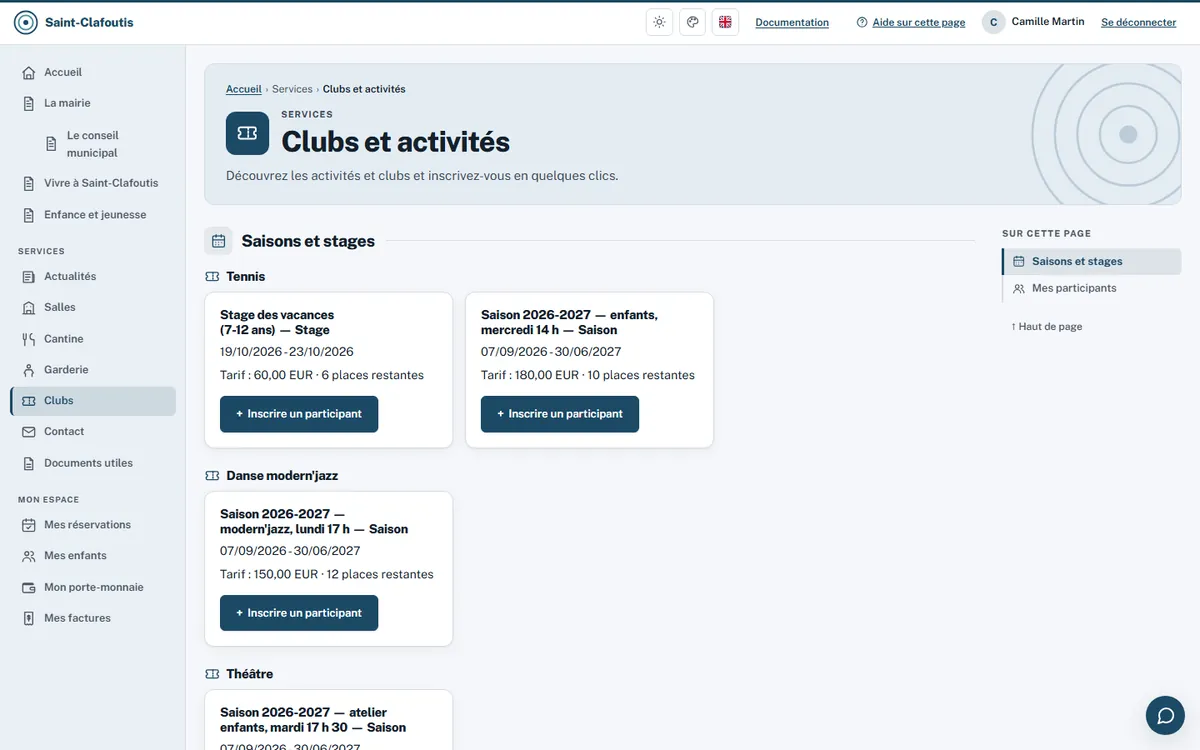This screenshot has width=1200, height=750.
Task: Open Actualités in Services section
Action: pos(93,276)
